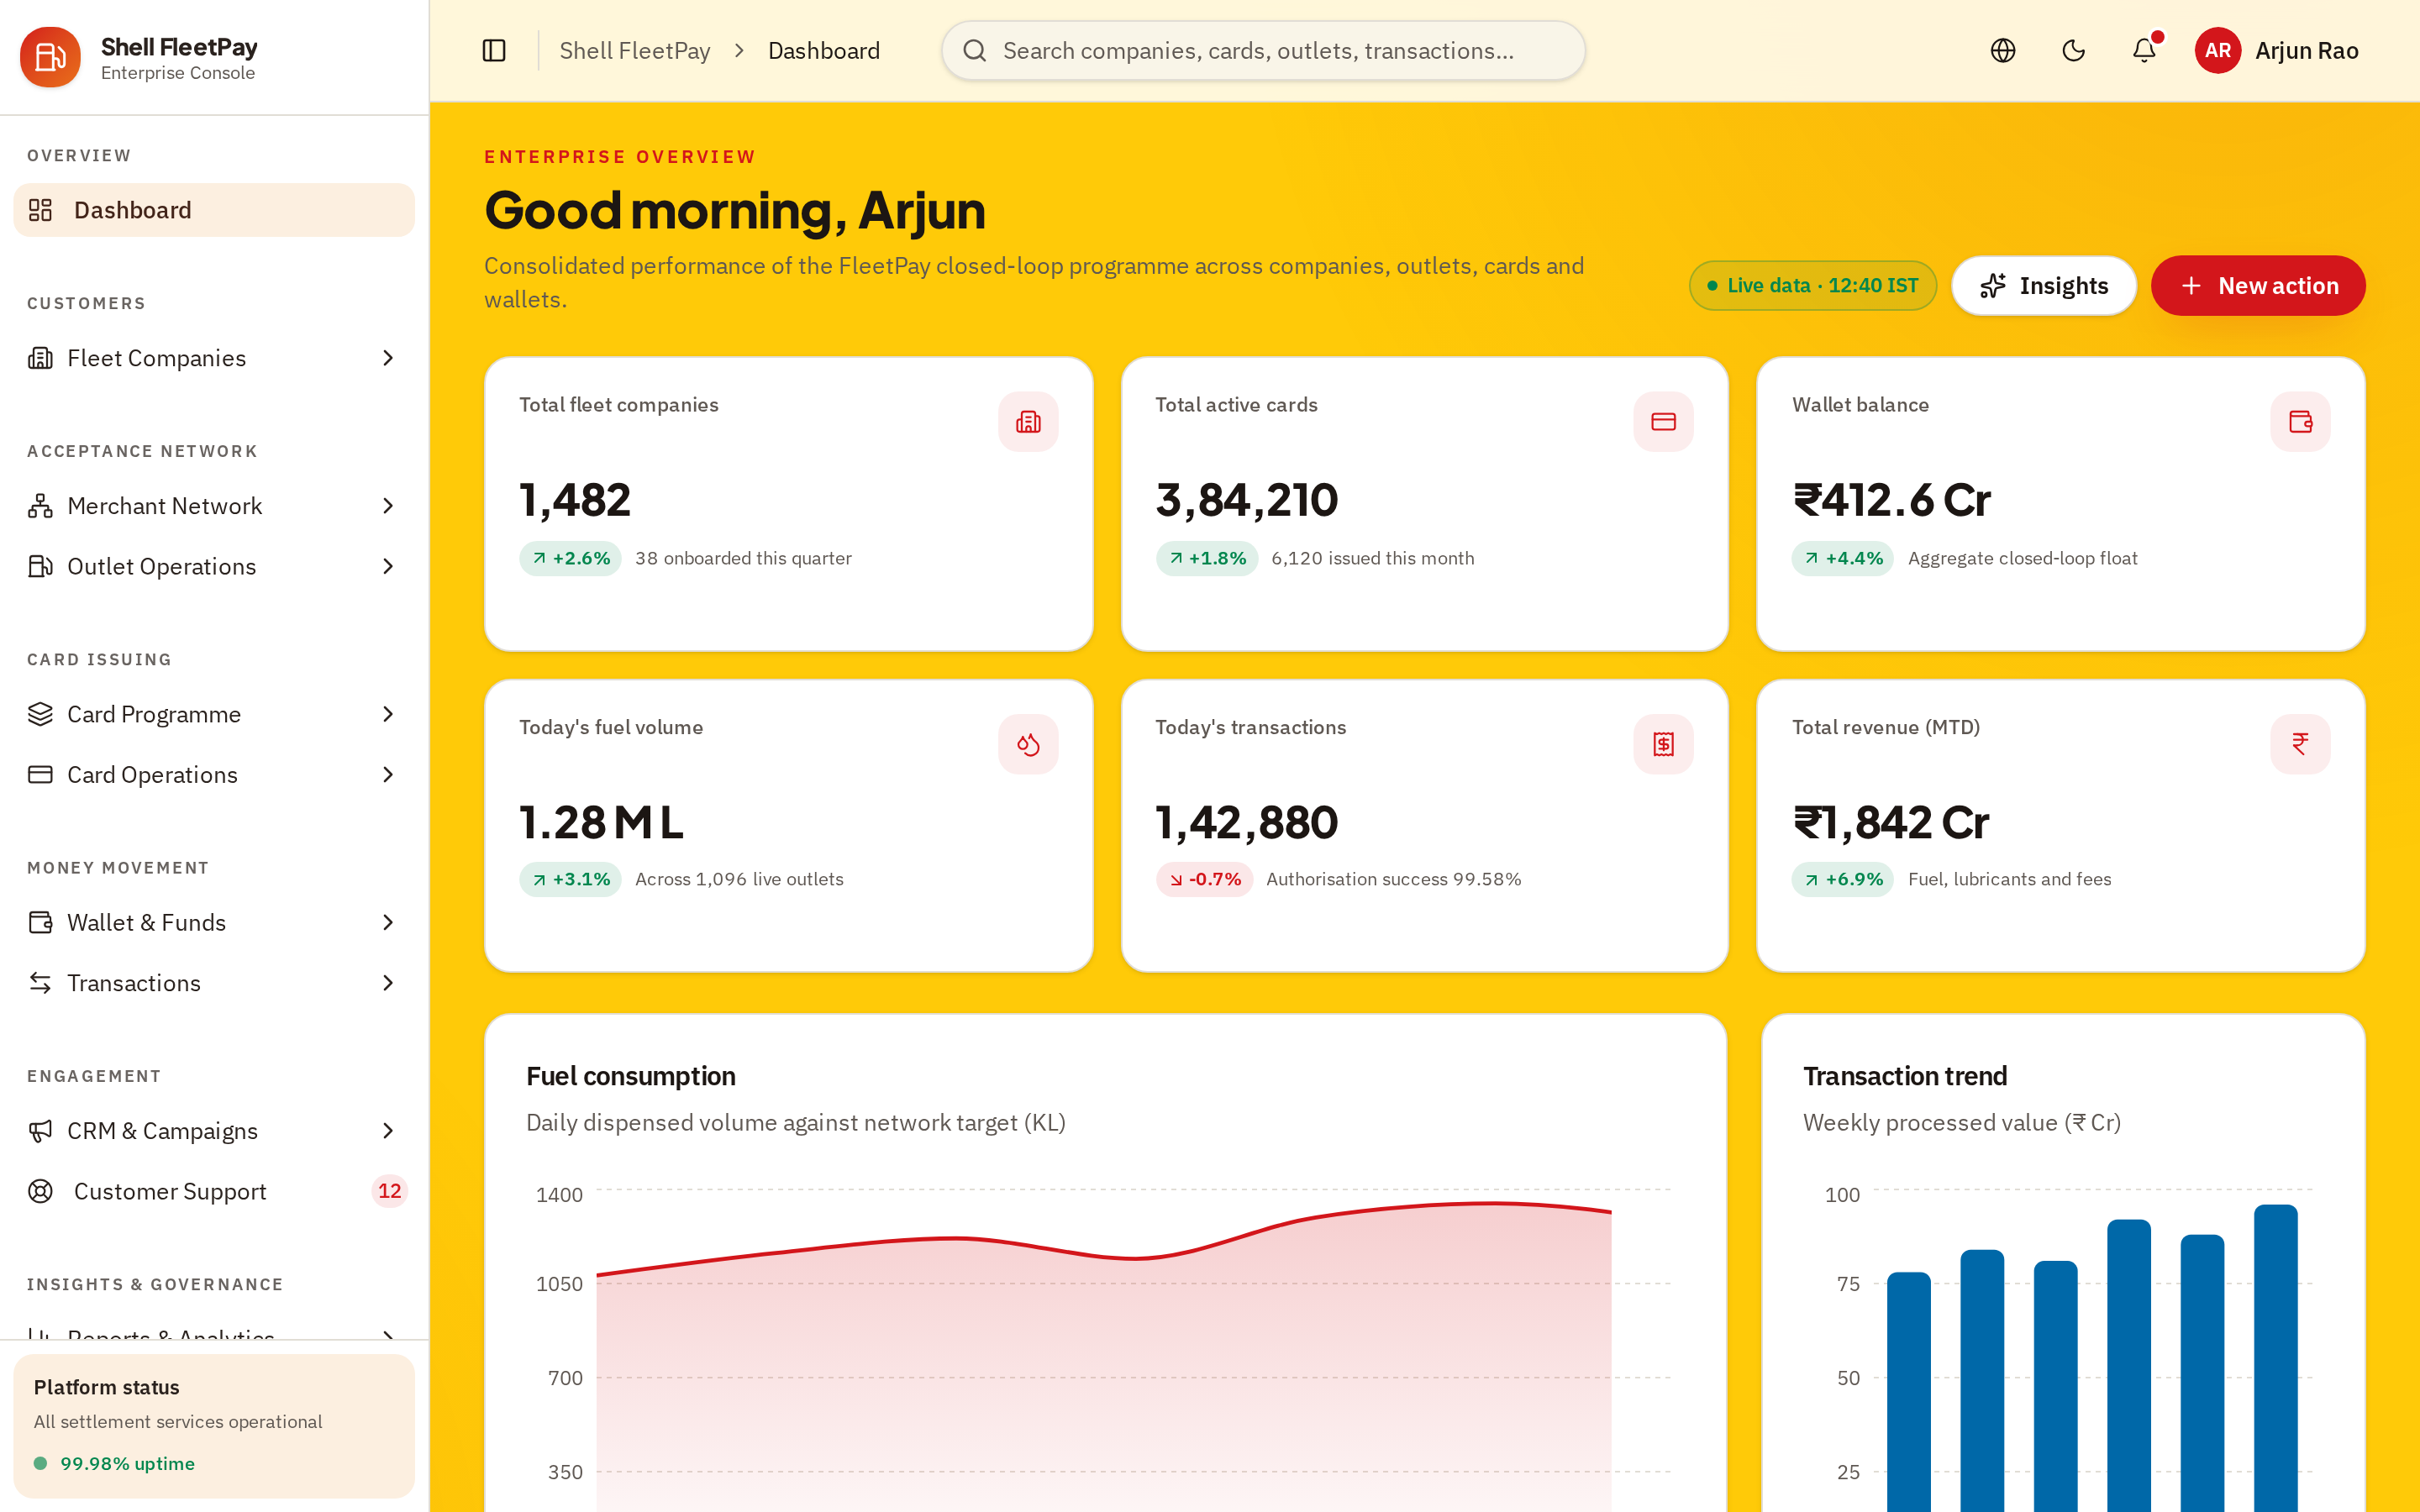Screen dimensions: 2420x1512
Task: Click the CRM & Campaigns megaphone icon
Action: click(x=40, y=1131)
